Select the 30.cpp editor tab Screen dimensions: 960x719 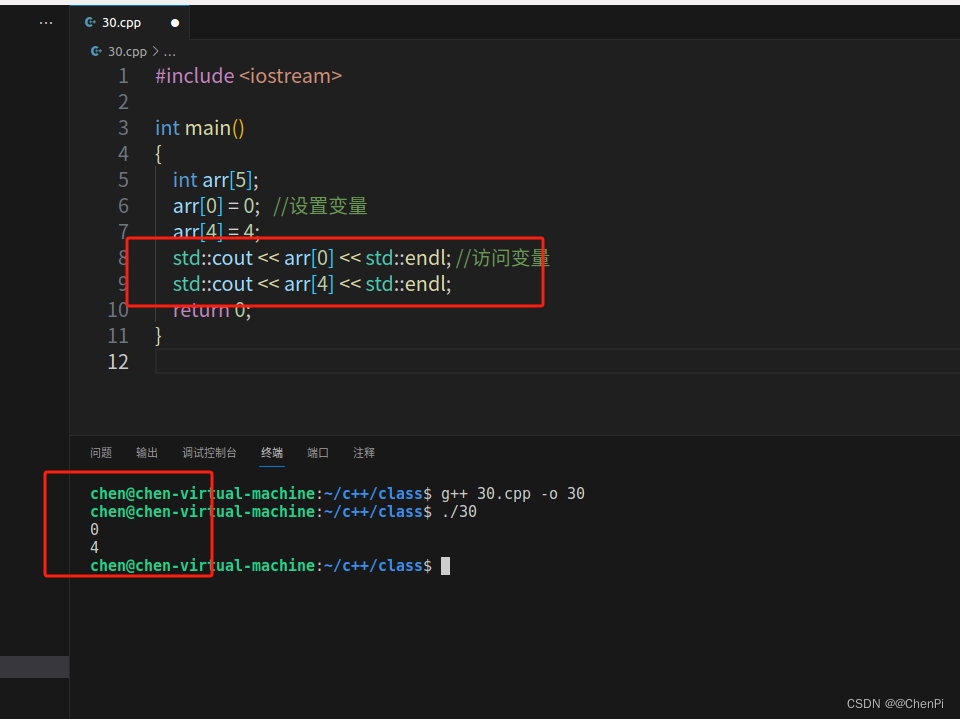coord(130,23)
